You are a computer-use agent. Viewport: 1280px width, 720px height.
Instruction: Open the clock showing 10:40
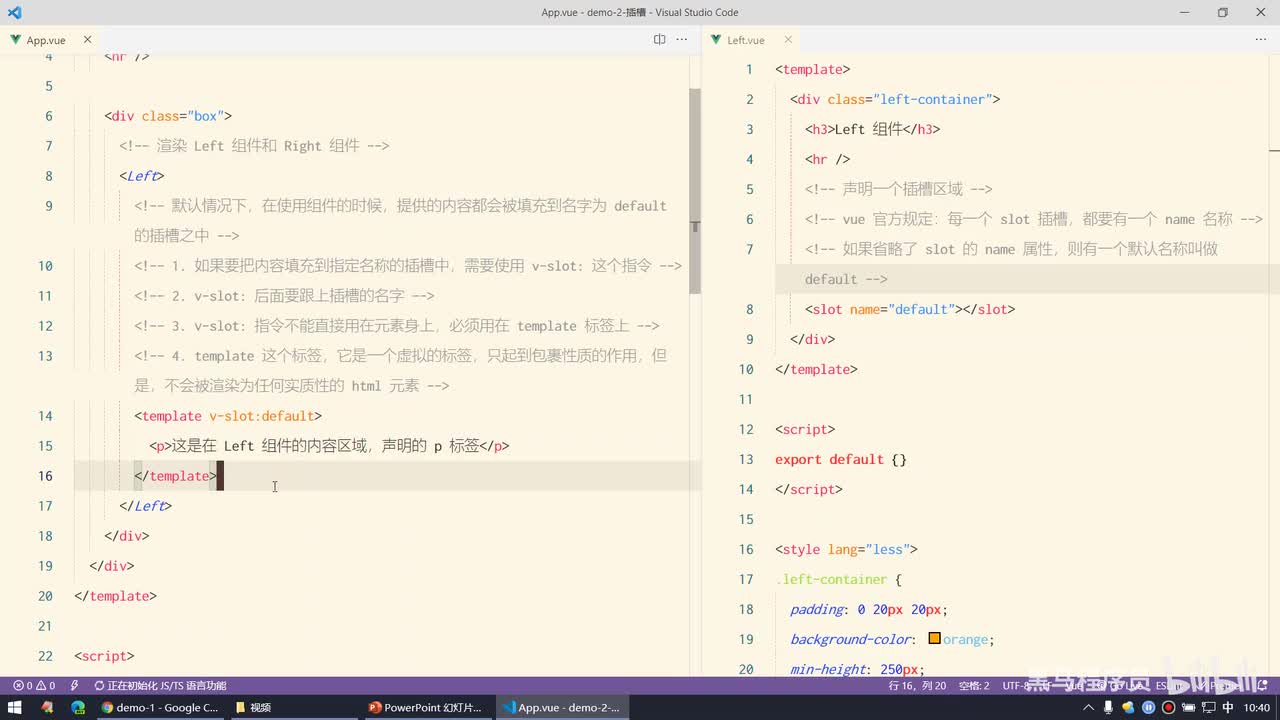click(1257, 707)
